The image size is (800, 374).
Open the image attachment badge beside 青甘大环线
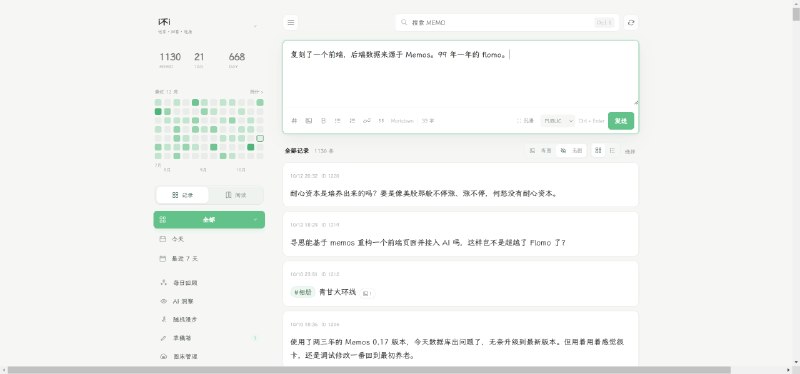(367, 293)
